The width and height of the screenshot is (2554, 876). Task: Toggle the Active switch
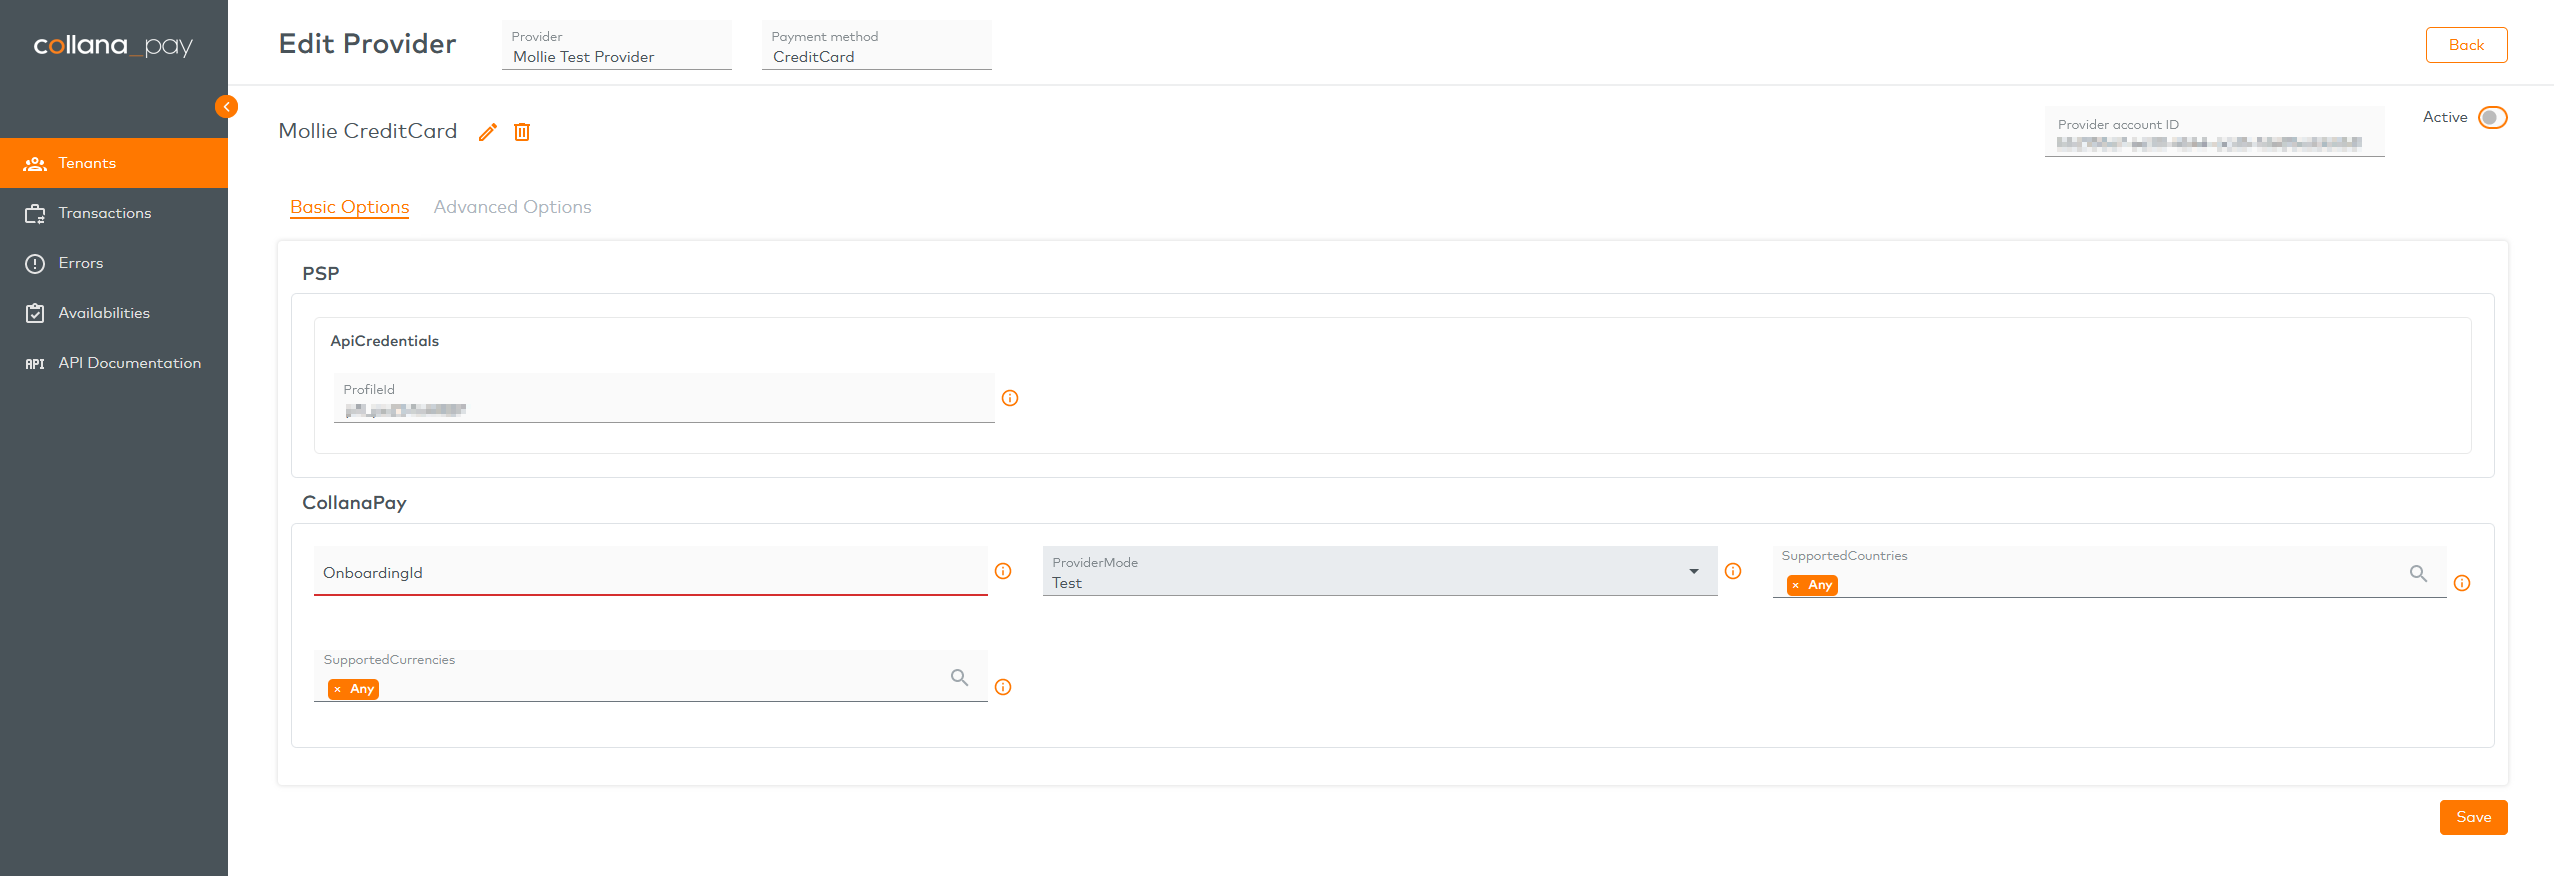click(2493, 118)
